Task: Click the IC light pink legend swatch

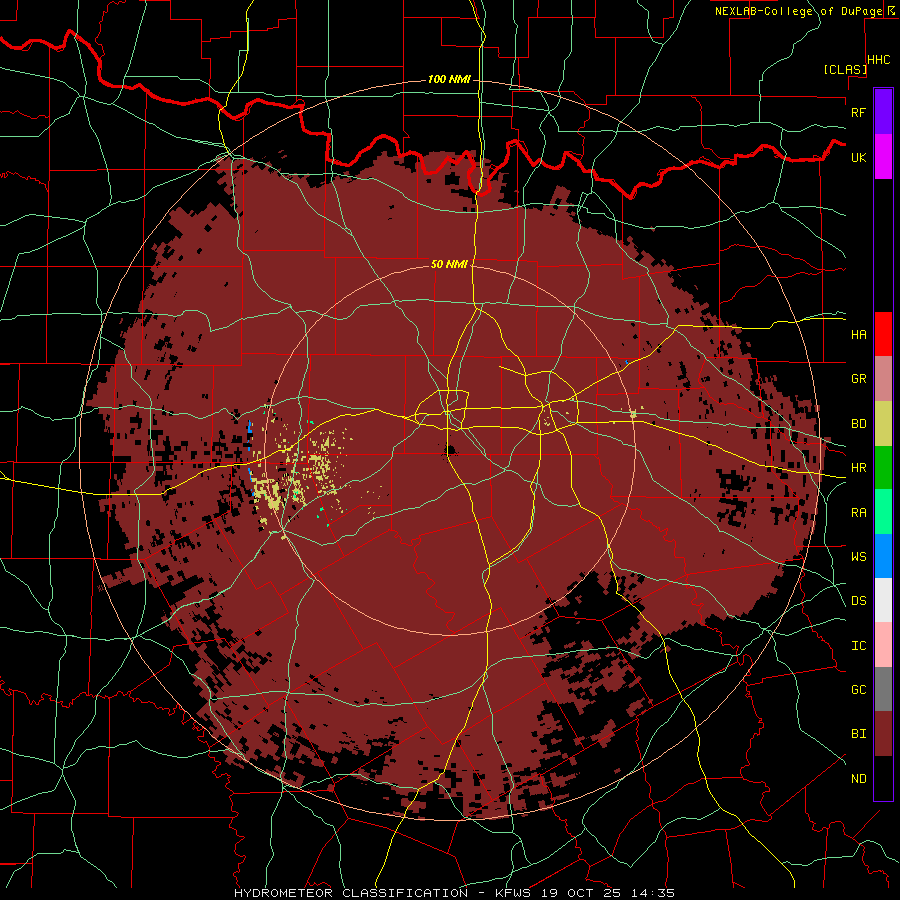Action: (883, 645)
